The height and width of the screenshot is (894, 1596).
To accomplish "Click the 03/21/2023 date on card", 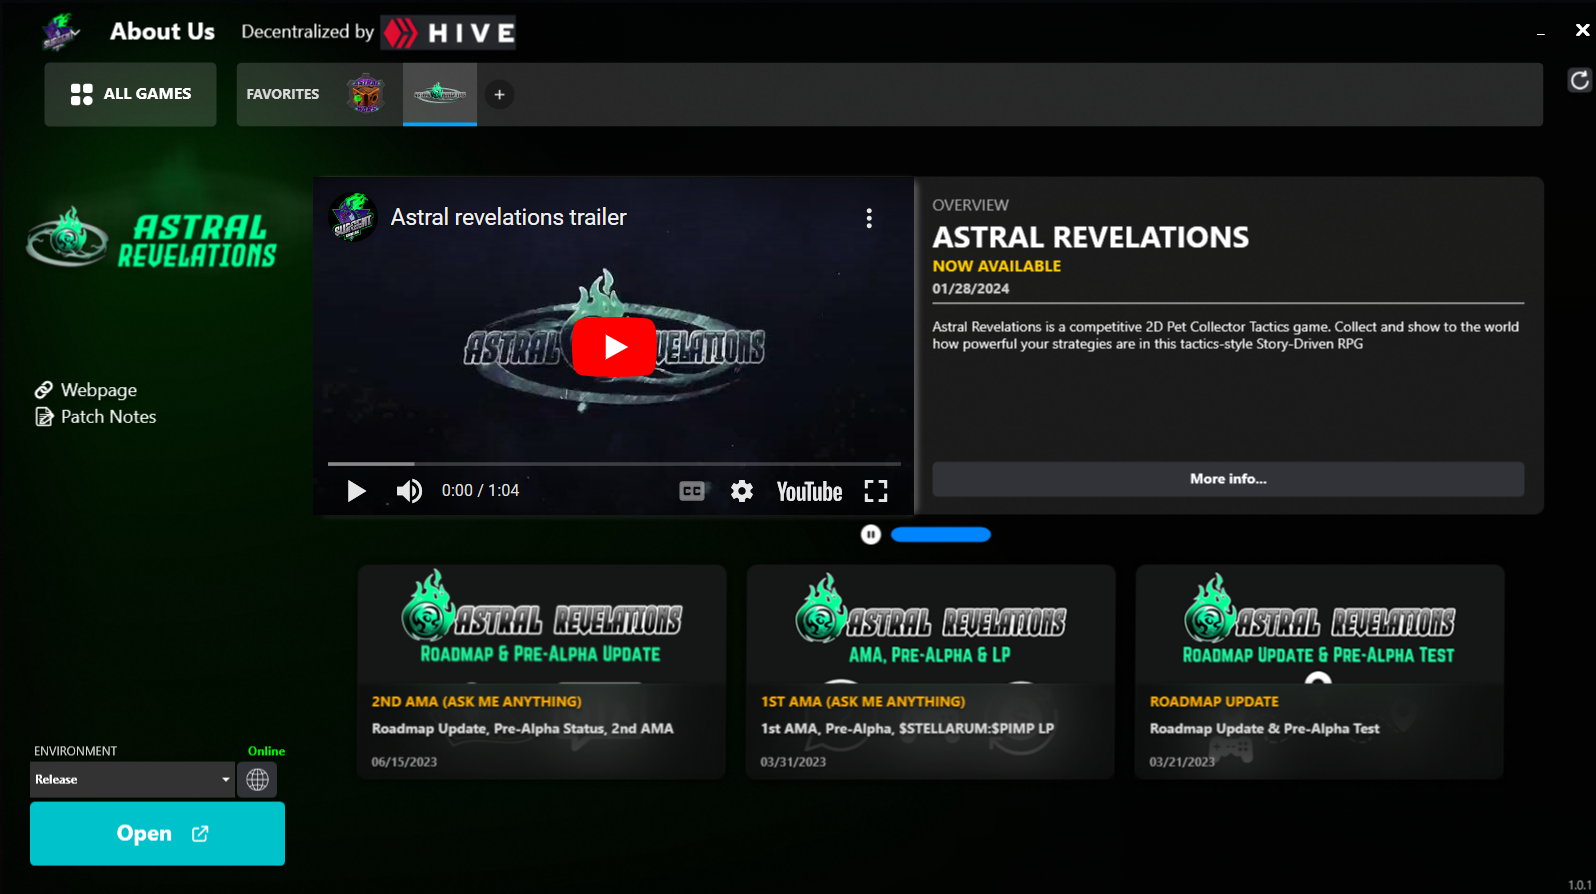I will (1182, 762).
